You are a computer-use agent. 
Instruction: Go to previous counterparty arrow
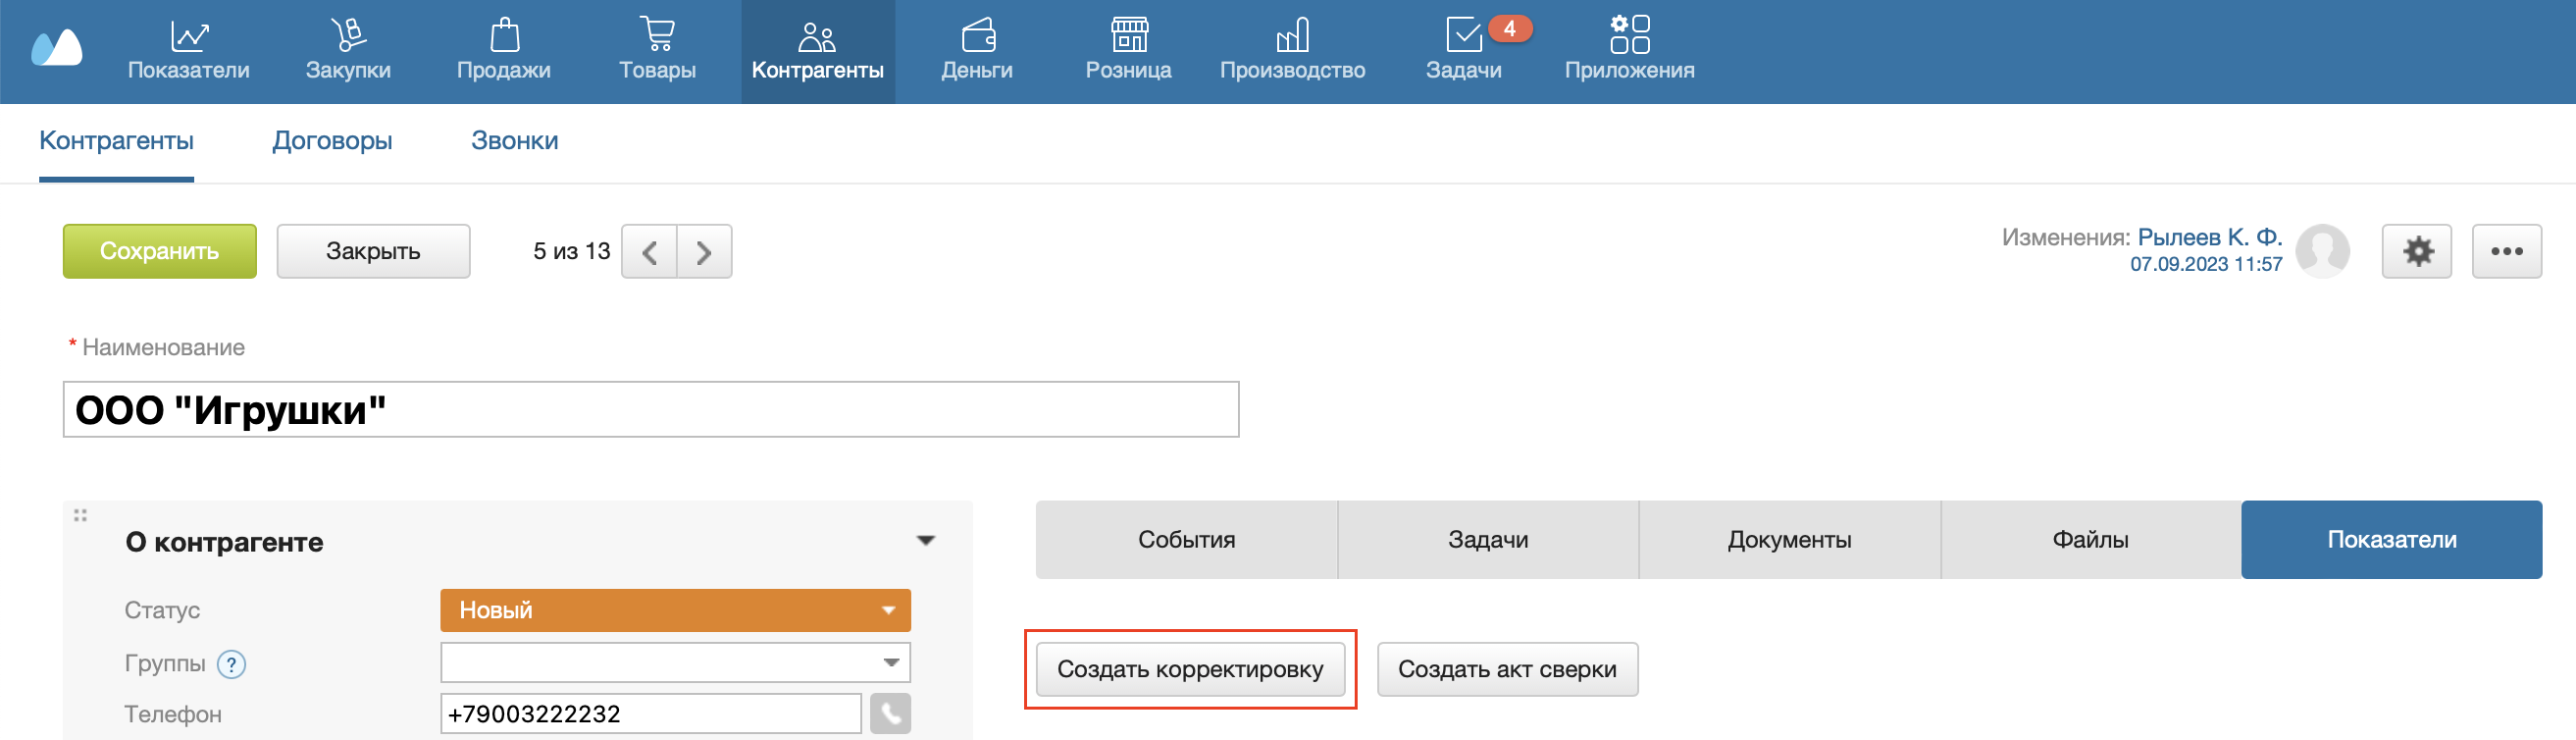pyautogui.click(x=649, y=252)
